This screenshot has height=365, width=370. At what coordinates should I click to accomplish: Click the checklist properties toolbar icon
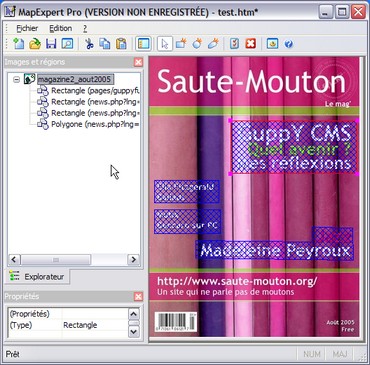[x=235, y=44]
